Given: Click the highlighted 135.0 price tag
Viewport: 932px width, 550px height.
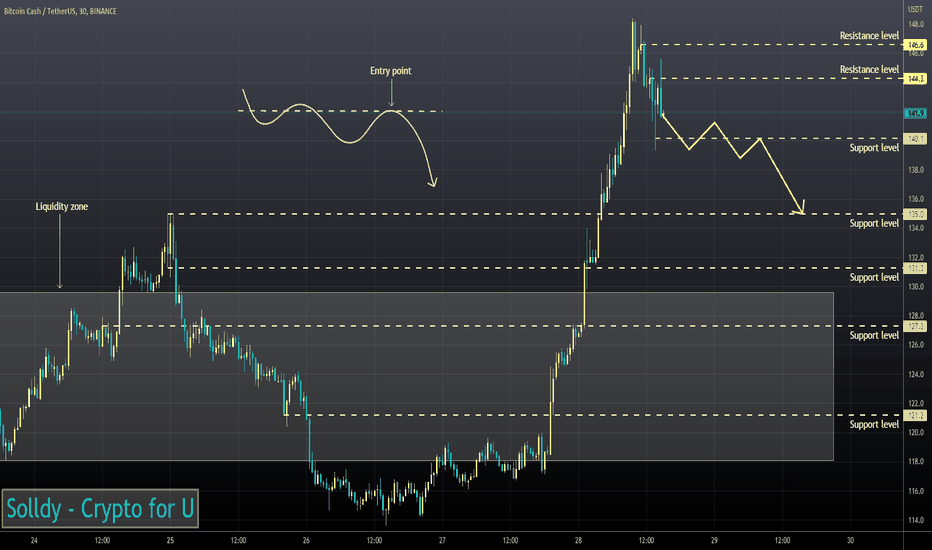Looking at the screenshot, I should pyautogui.click(x=915, y=214).
